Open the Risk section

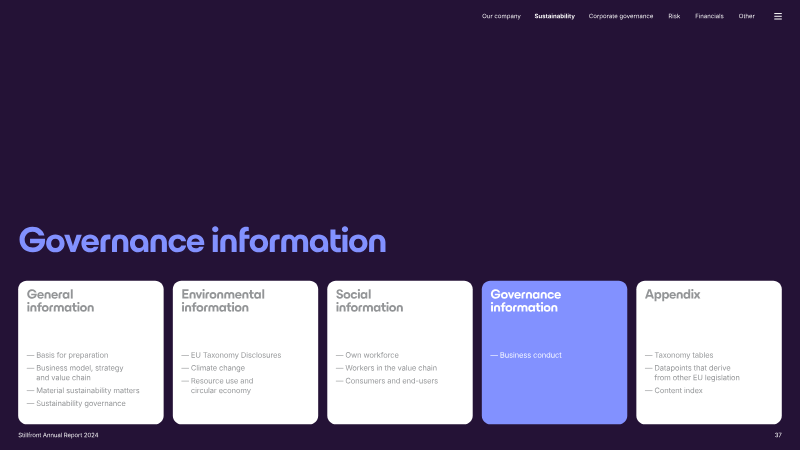674,16
